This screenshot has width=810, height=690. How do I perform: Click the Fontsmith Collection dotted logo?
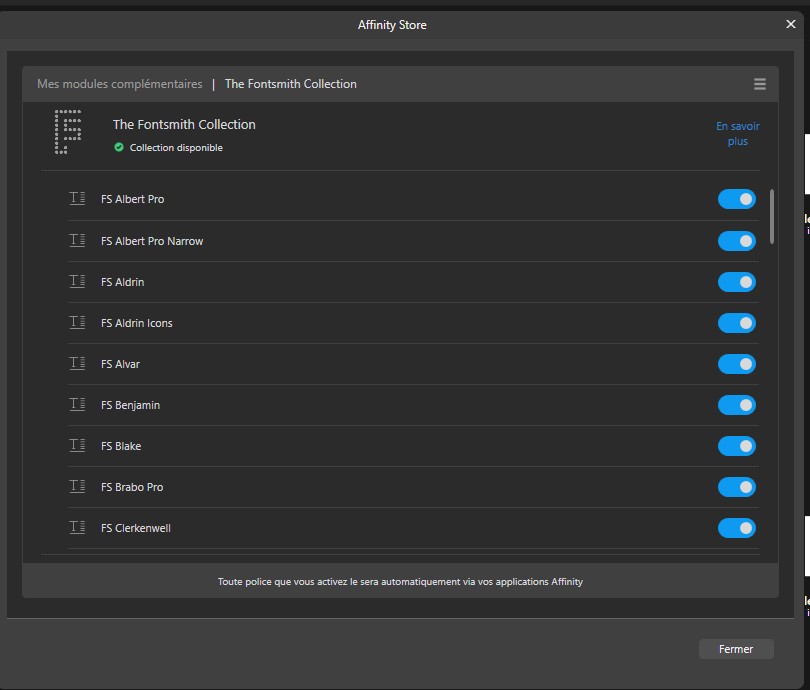68,132
